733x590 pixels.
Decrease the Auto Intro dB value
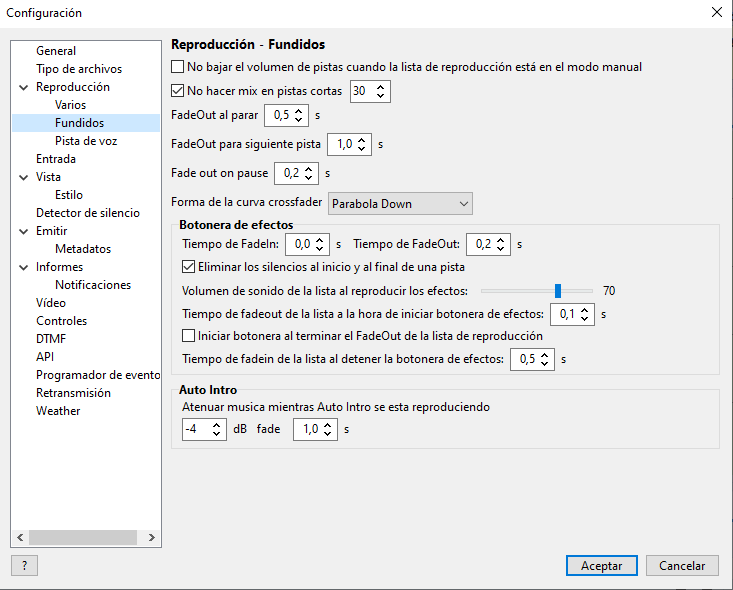(x=219, y=435)
